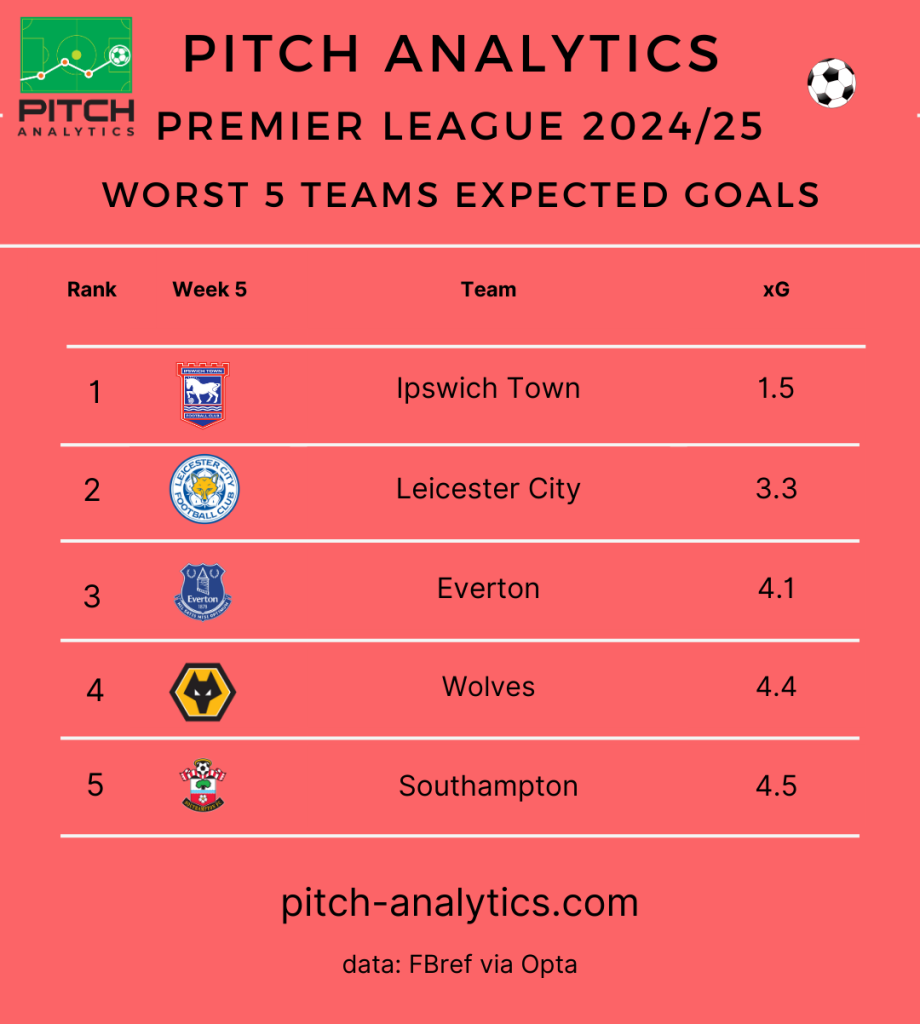Click the Premier League 2024/25 heading
The height and width of the screenshot is (1024, 920).
[460, 125]
